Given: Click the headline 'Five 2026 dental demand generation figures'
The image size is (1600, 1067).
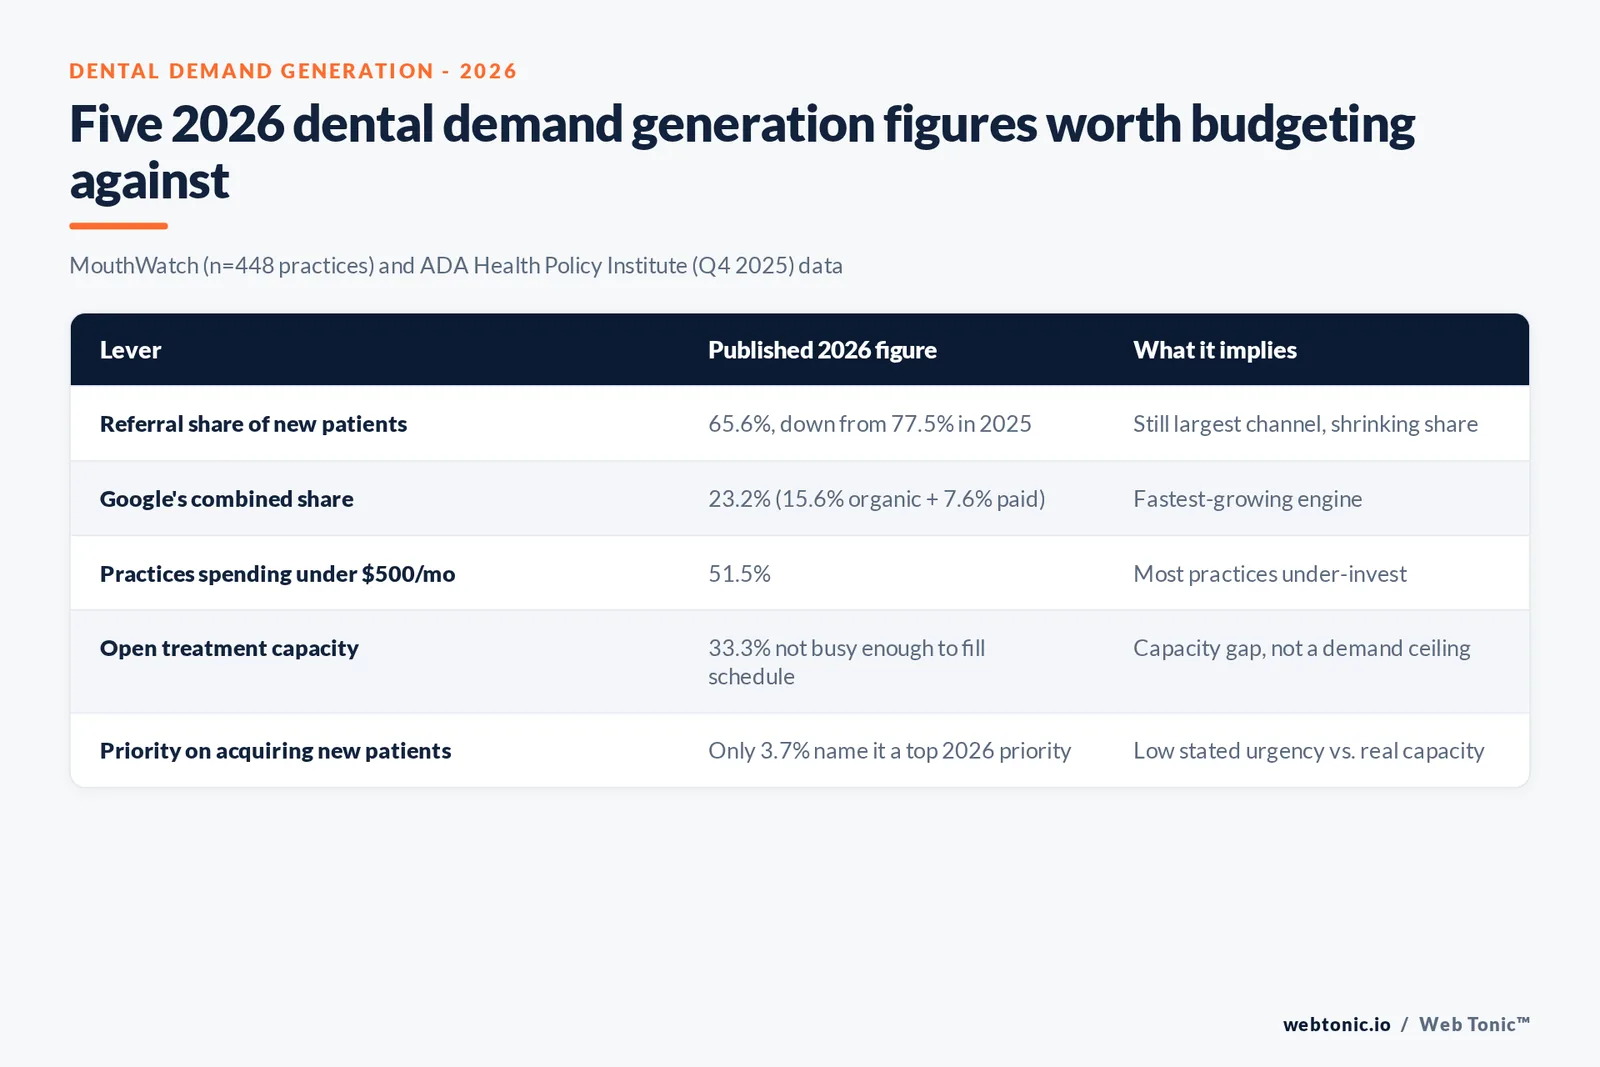Looking at the screenshot, I should click(x=742, y=152).
